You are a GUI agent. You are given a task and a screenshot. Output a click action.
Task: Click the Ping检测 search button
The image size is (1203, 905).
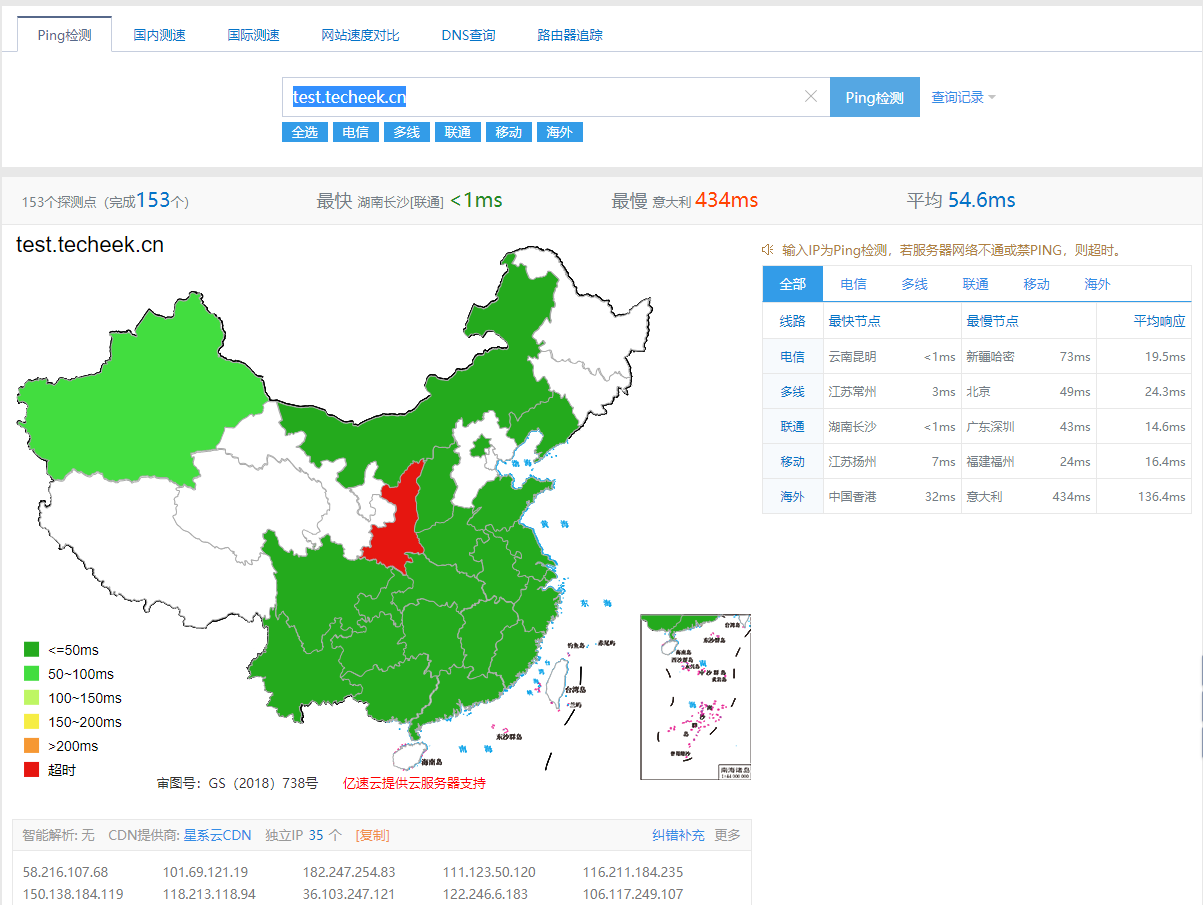[874, 97]
